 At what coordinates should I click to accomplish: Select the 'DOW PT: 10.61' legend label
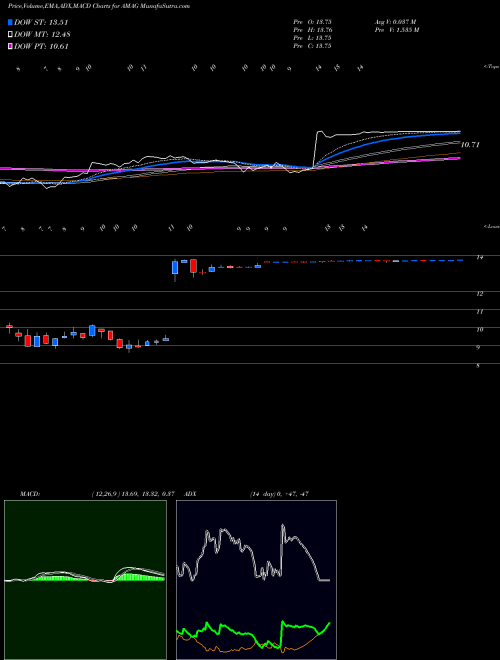pos(41,46)
